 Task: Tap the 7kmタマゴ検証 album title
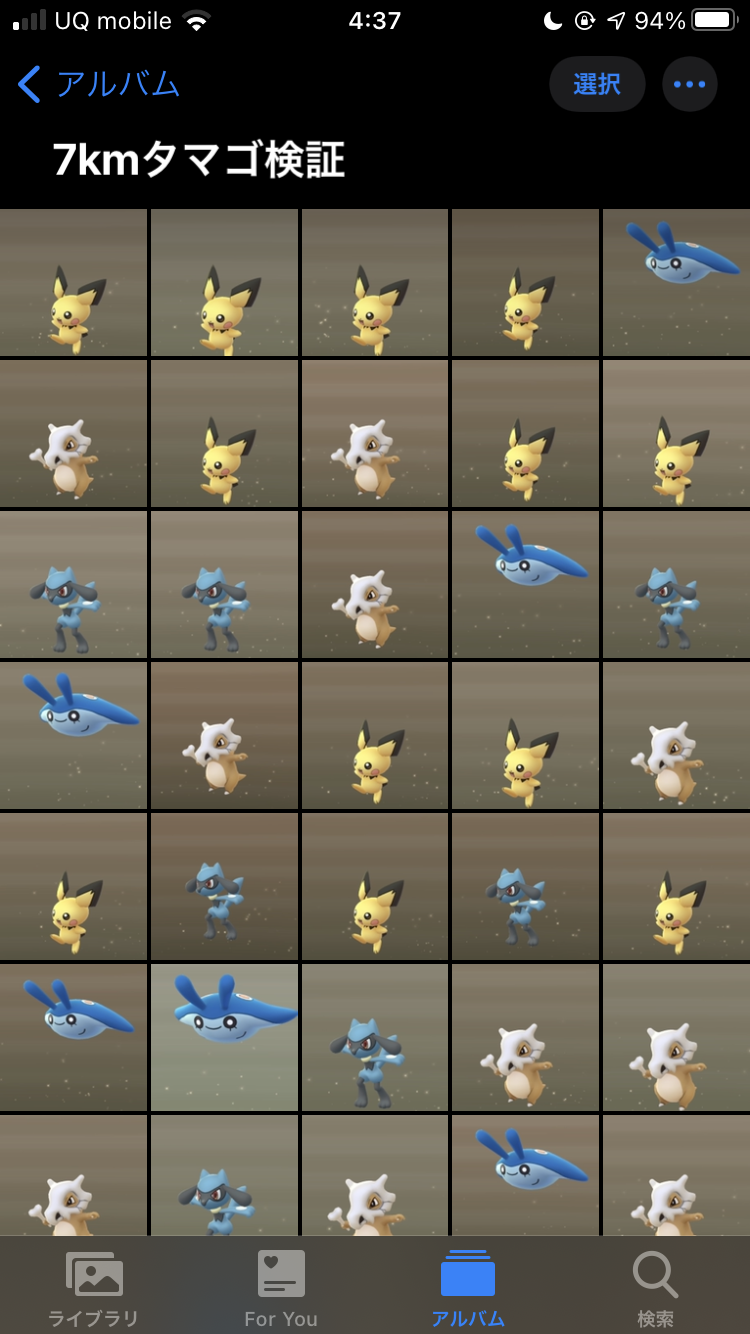[199, 160]
